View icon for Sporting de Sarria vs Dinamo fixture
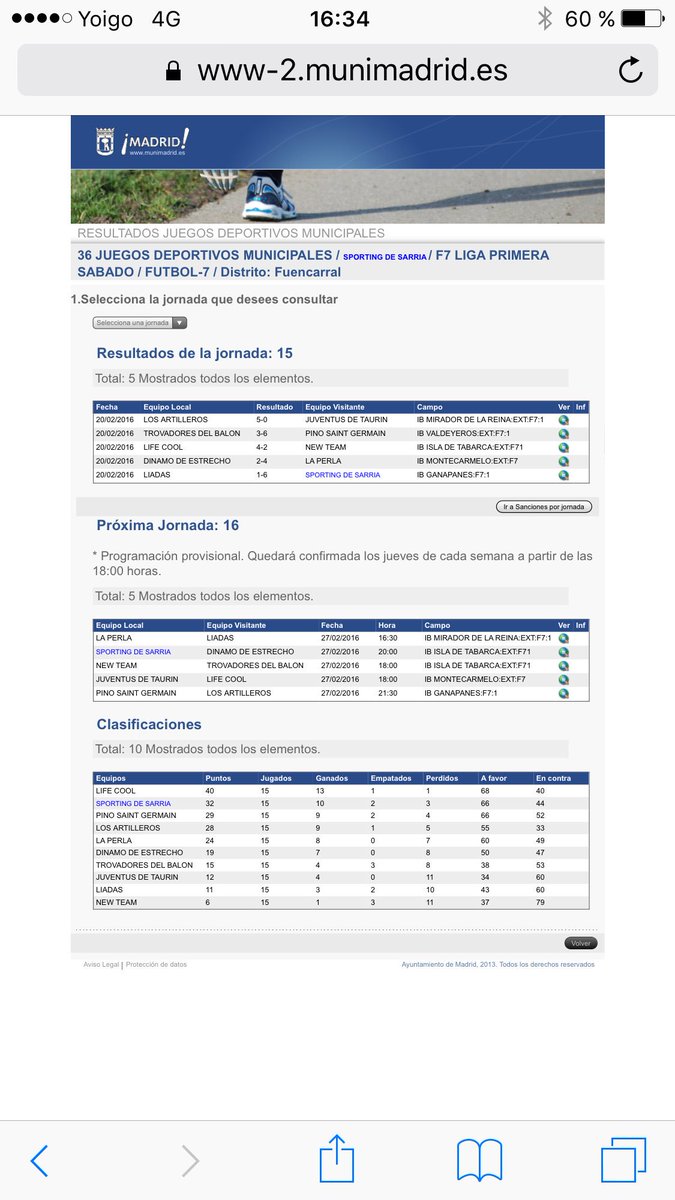 tap(564, 652)
